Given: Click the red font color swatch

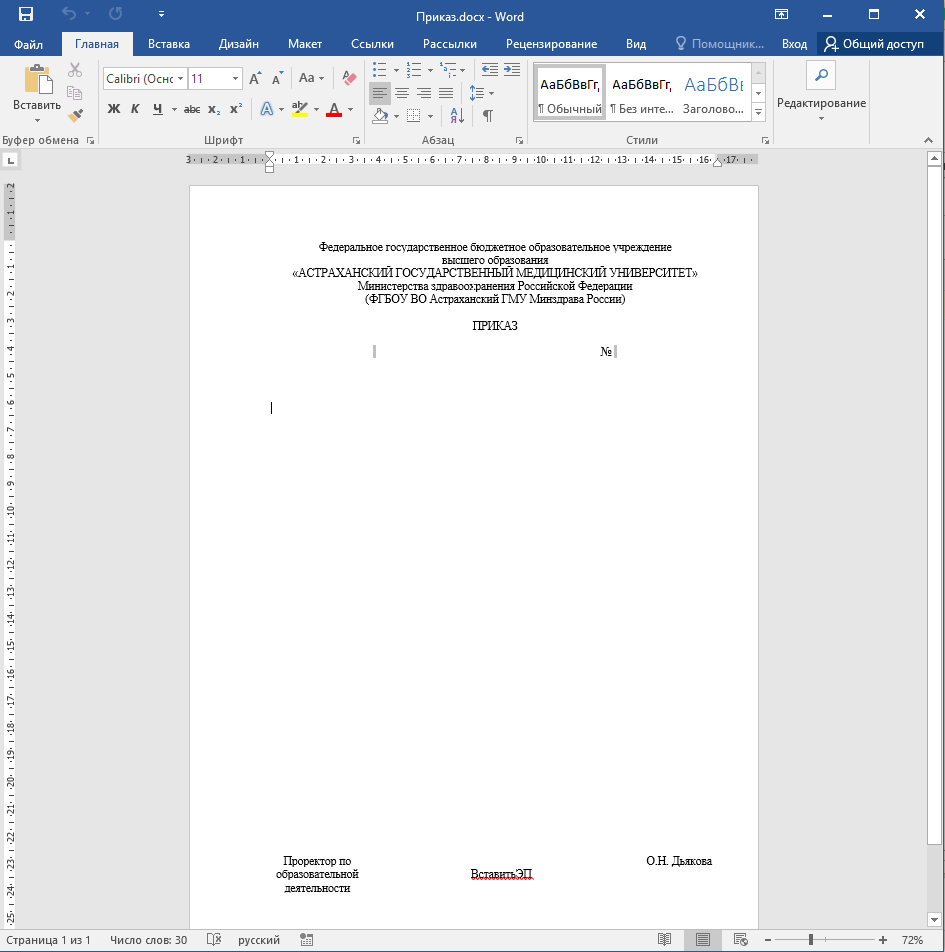Looking at the screenshot, I should pos(334,109).
